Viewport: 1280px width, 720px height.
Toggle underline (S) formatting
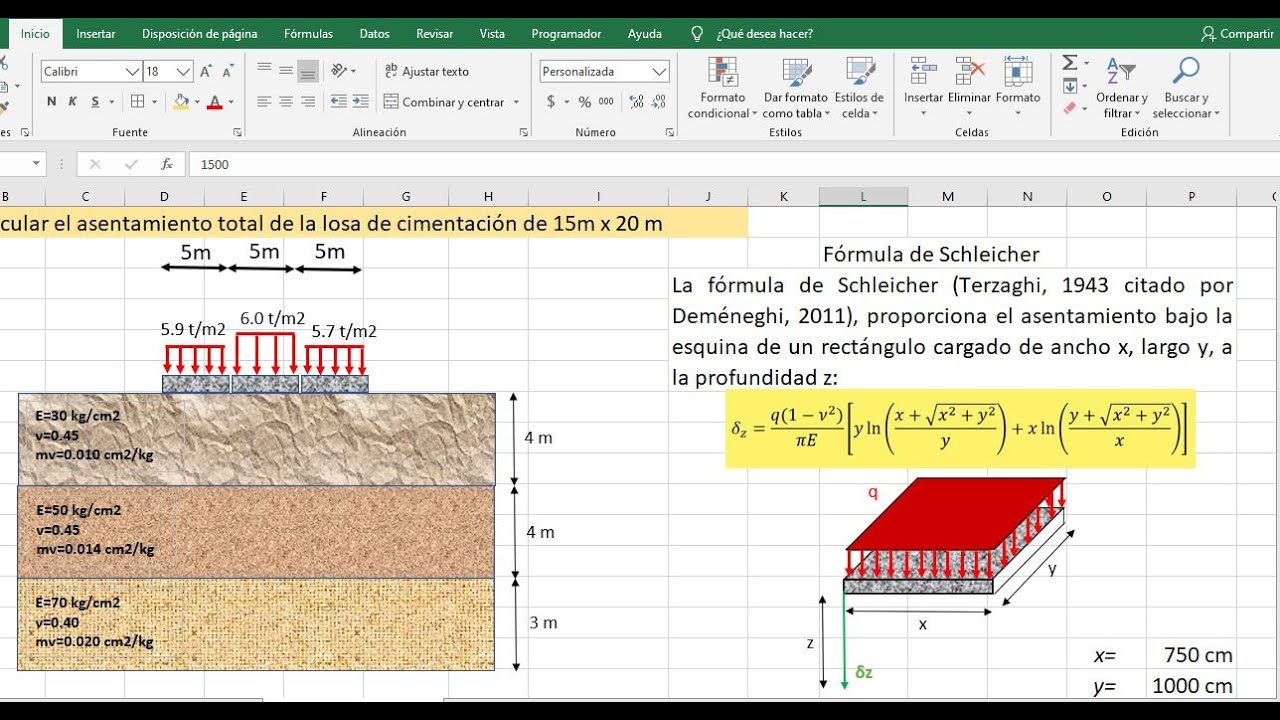[95, 102]
